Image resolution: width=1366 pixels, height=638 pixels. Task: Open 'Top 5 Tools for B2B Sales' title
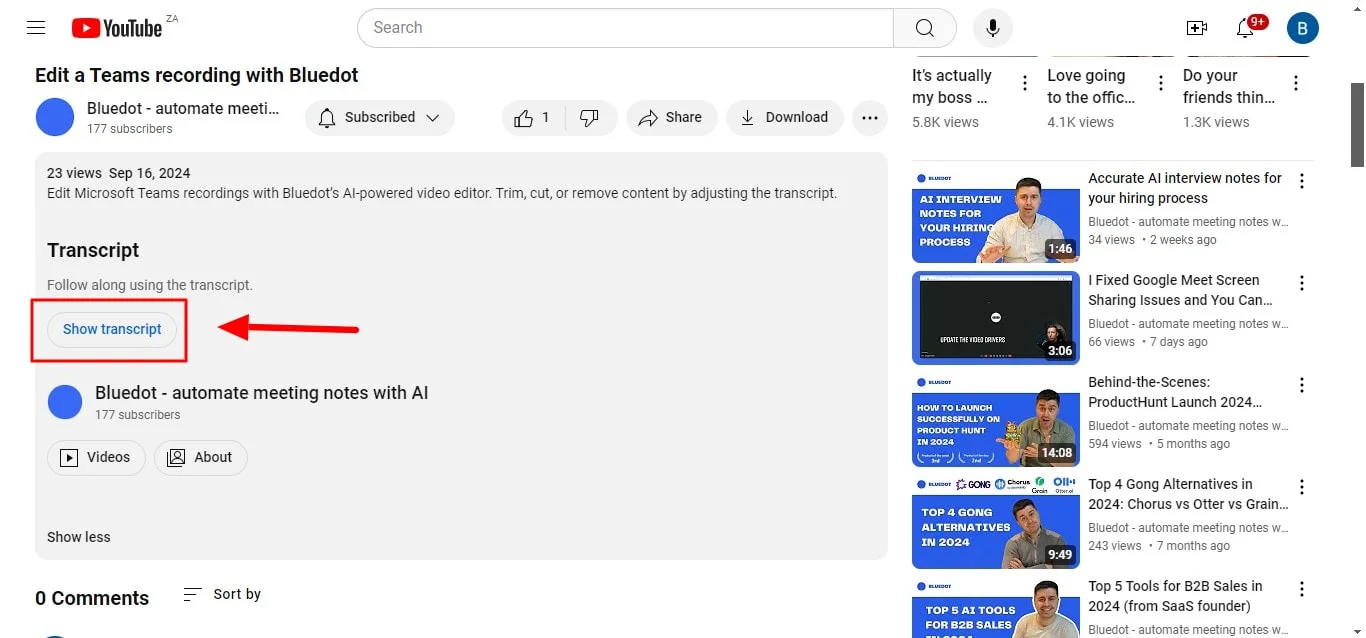pyautogui.click(x=1176, y=596)
